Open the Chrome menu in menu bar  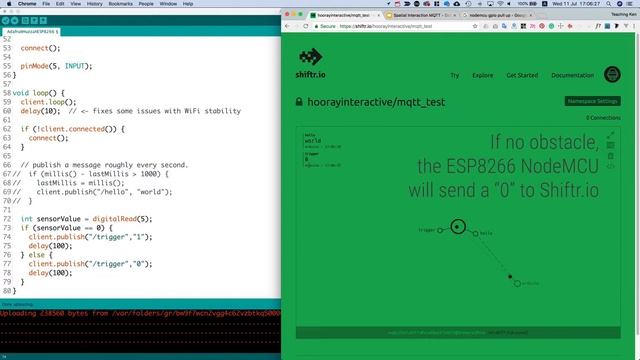[27, 4]
